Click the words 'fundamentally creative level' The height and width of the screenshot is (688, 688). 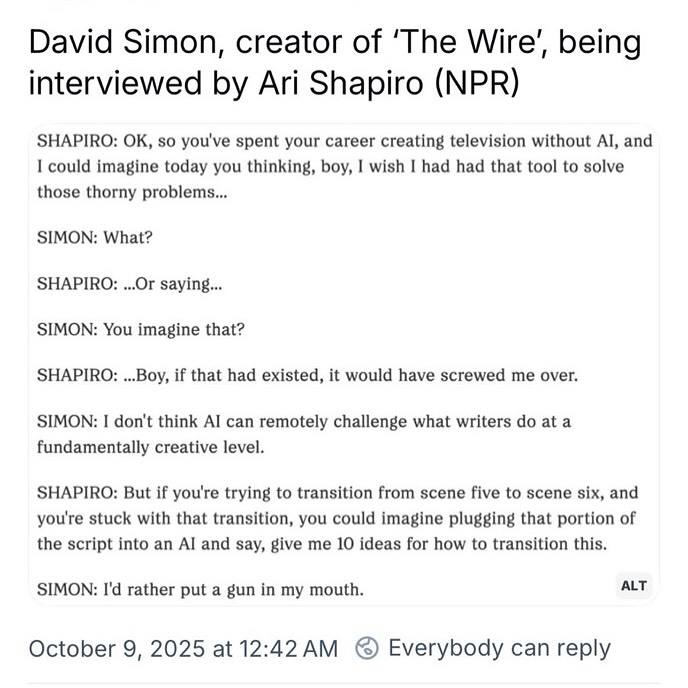(150, 447)
